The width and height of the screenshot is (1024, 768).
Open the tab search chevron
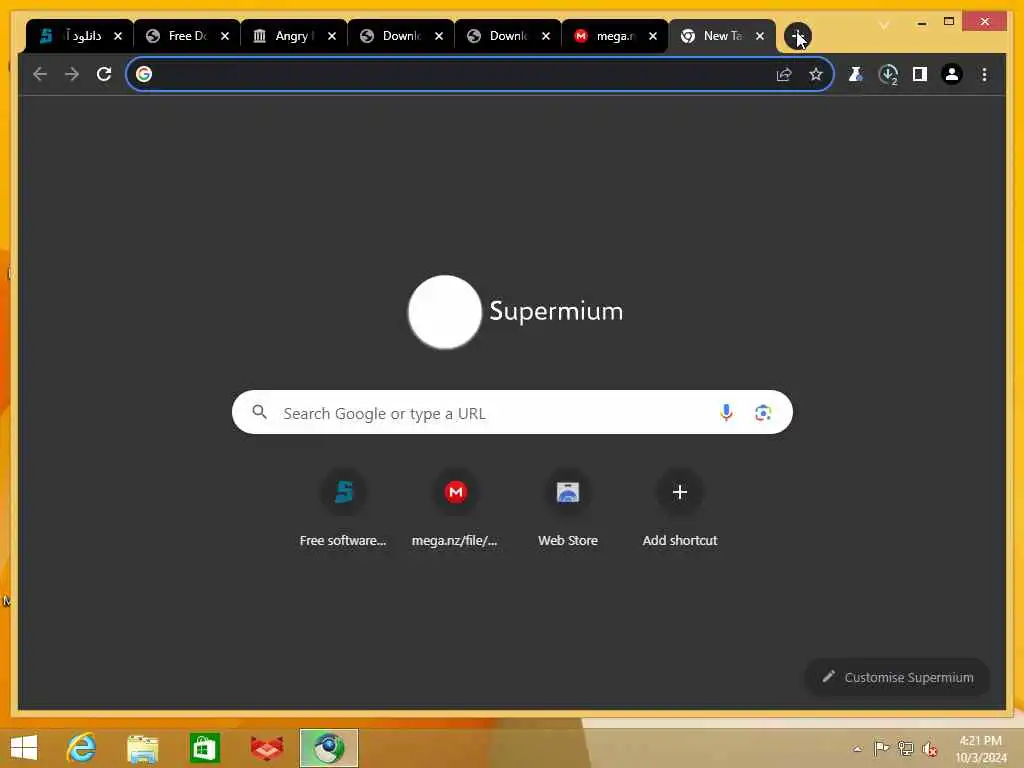pyautogui.click(x=884, y=25)
